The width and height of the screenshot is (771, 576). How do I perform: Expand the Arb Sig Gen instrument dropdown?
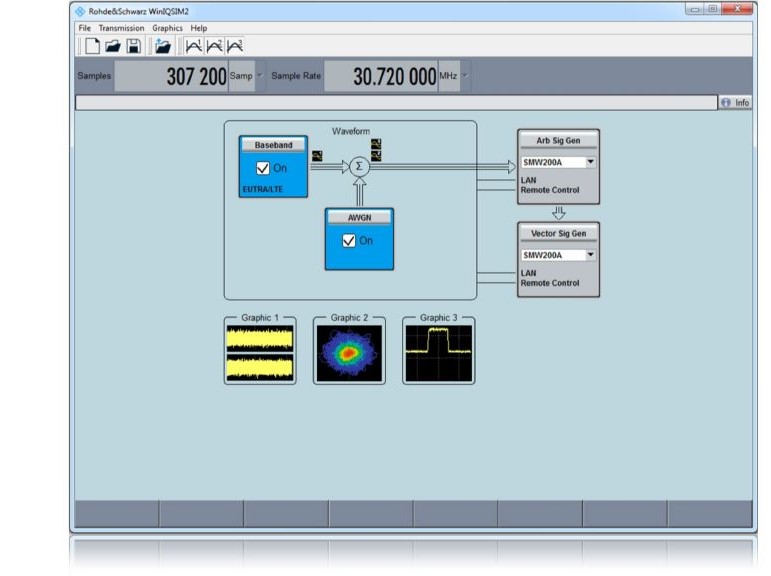591,162
